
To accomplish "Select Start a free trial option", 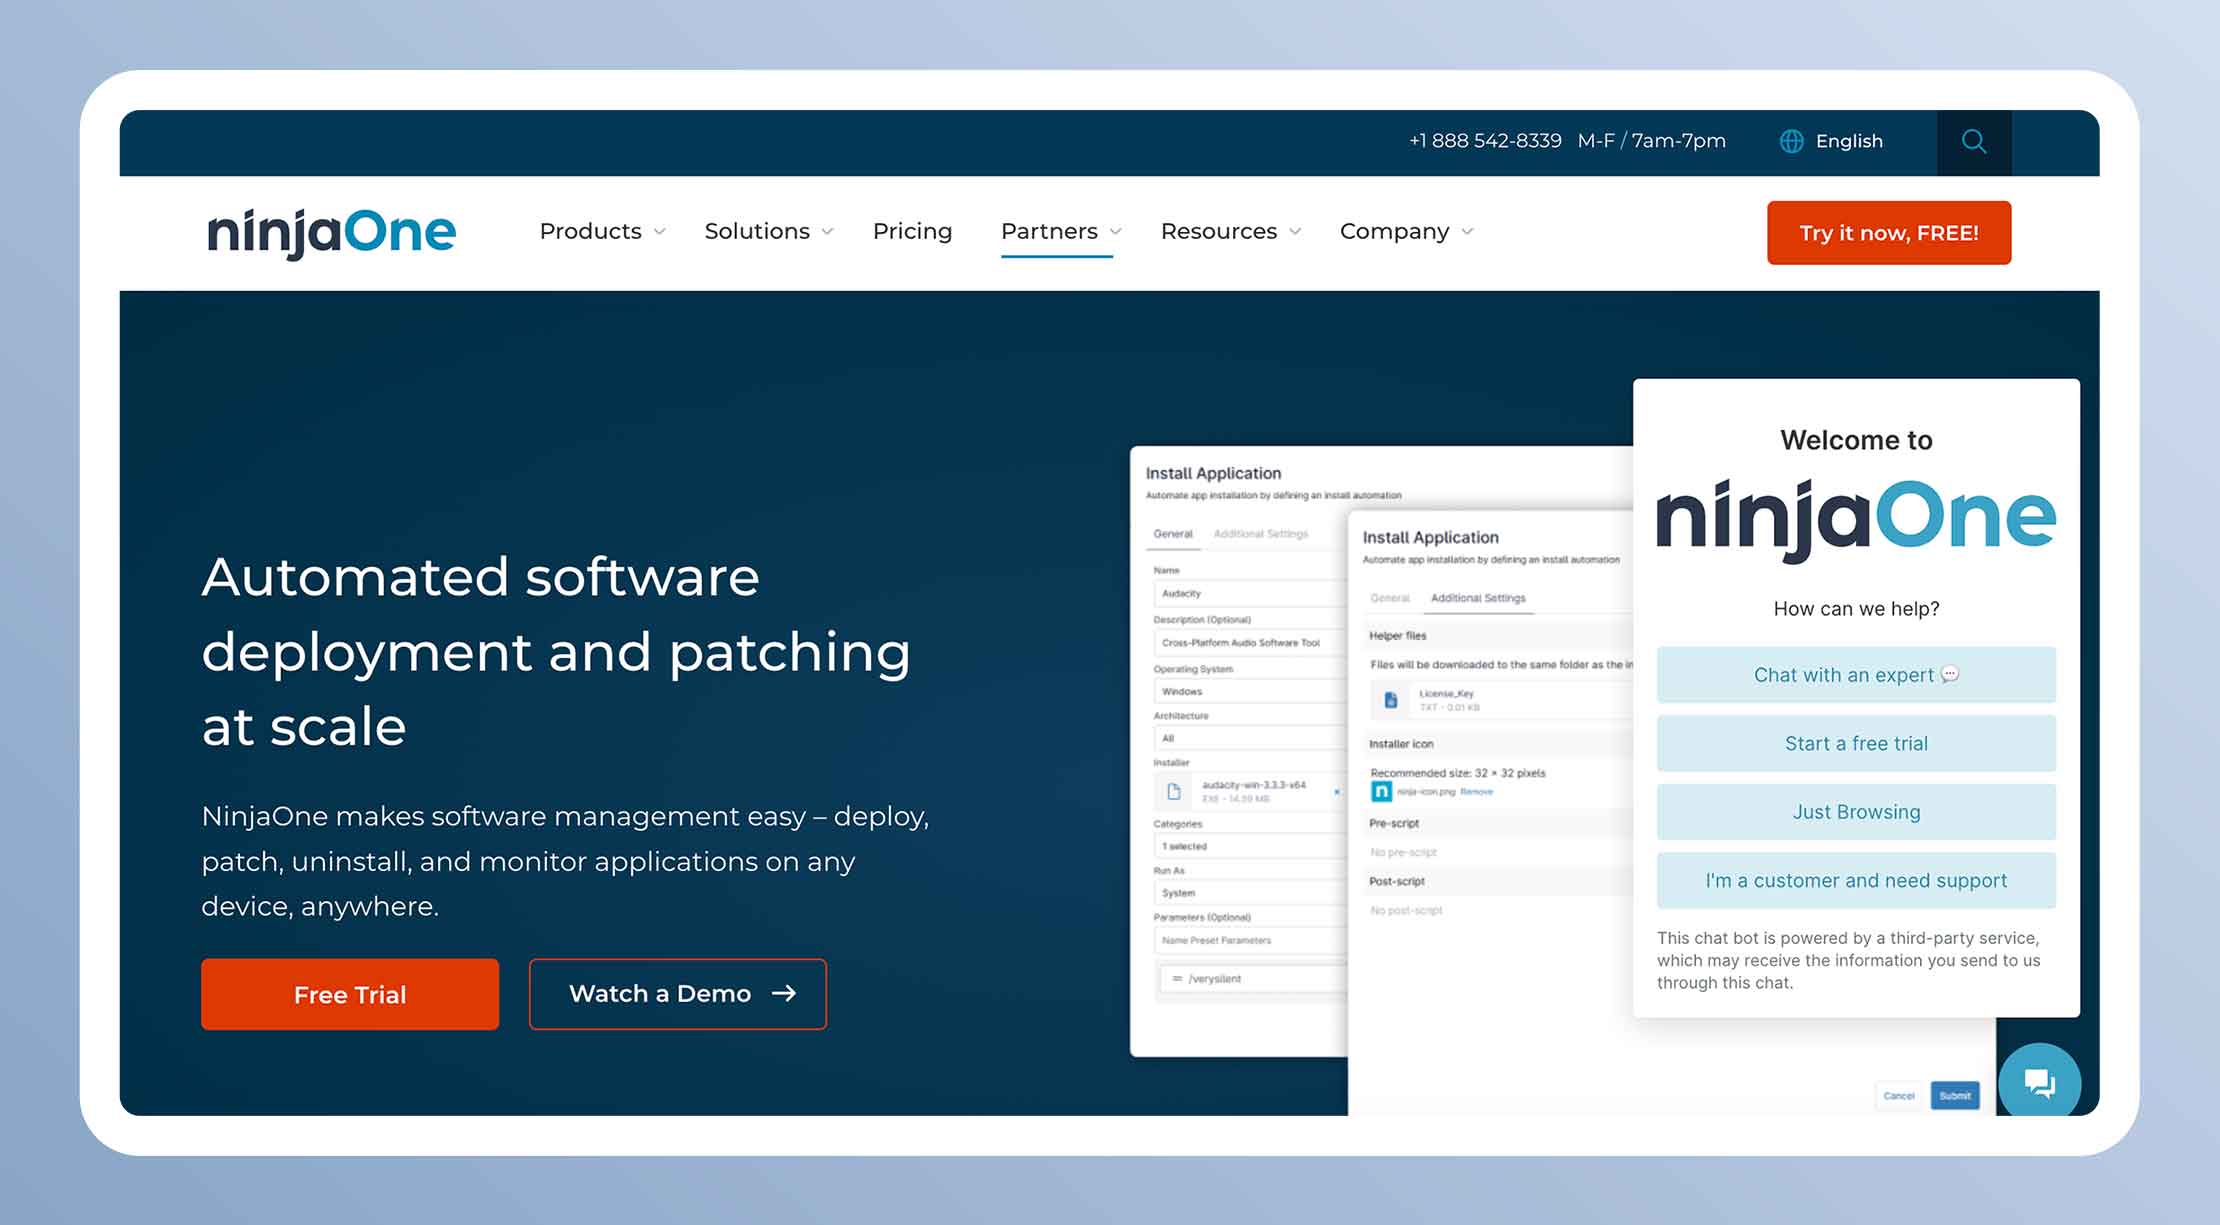I will 1856,743.
